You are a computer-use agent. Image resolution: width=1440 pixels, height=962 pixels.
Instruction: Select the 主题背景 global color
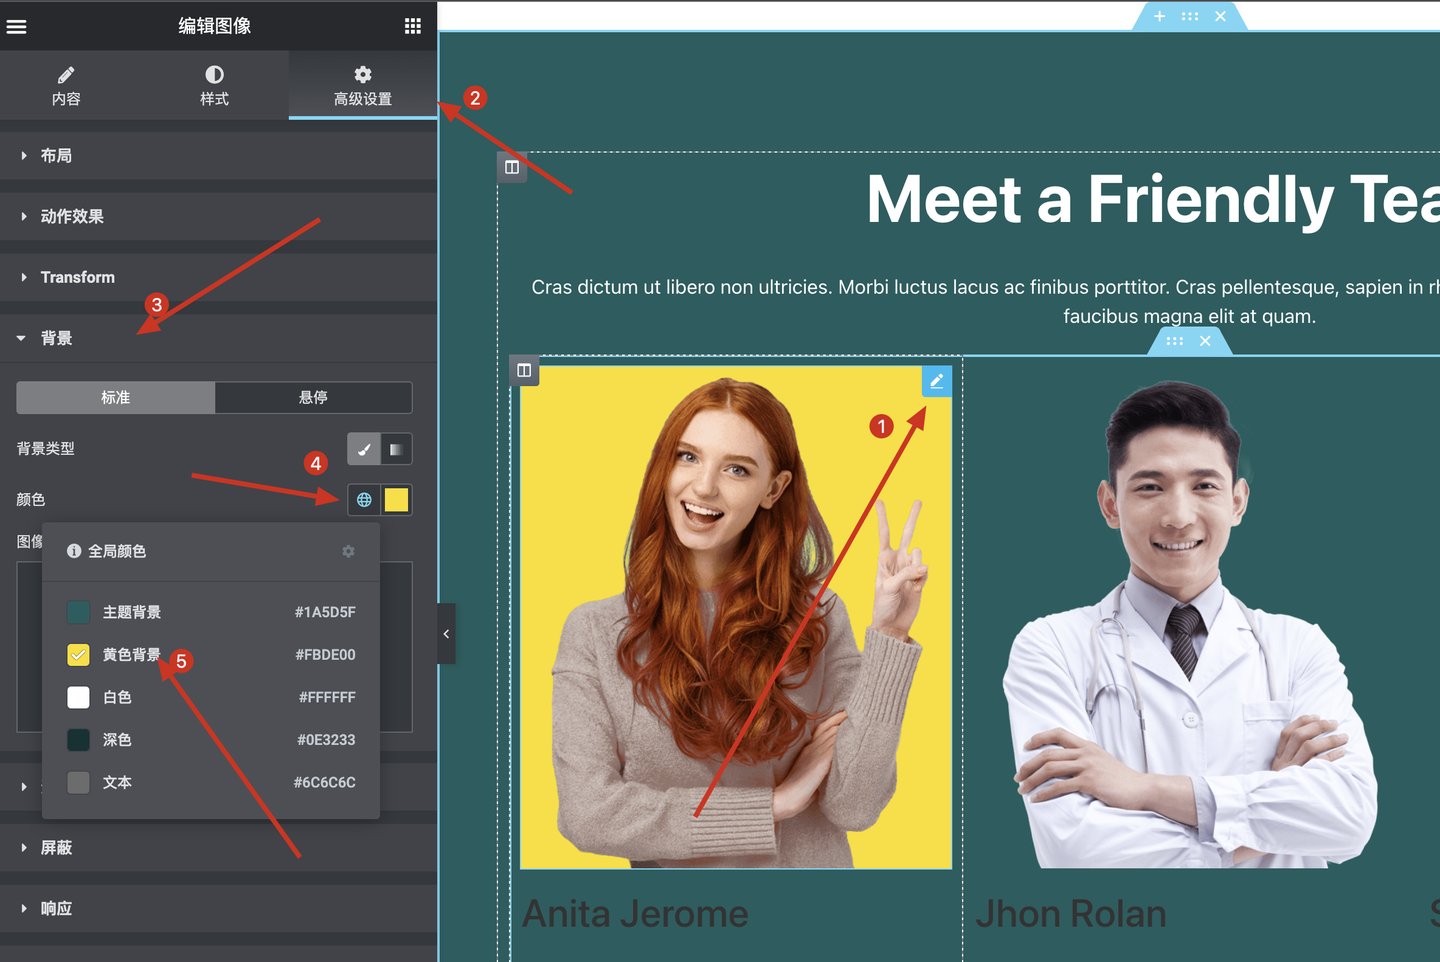tap(211, 612)
